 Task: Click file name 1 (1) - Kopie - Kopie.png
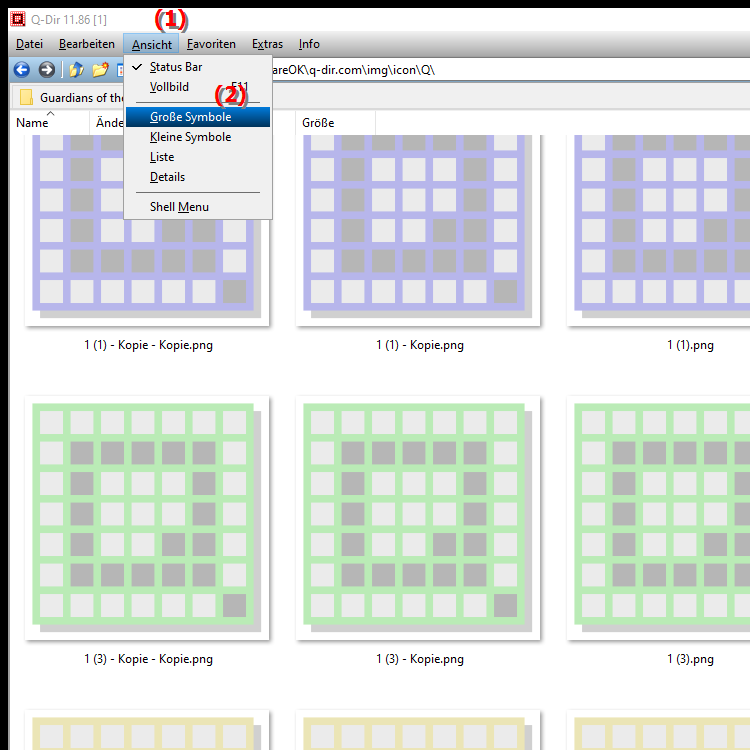tap(148, 345)
